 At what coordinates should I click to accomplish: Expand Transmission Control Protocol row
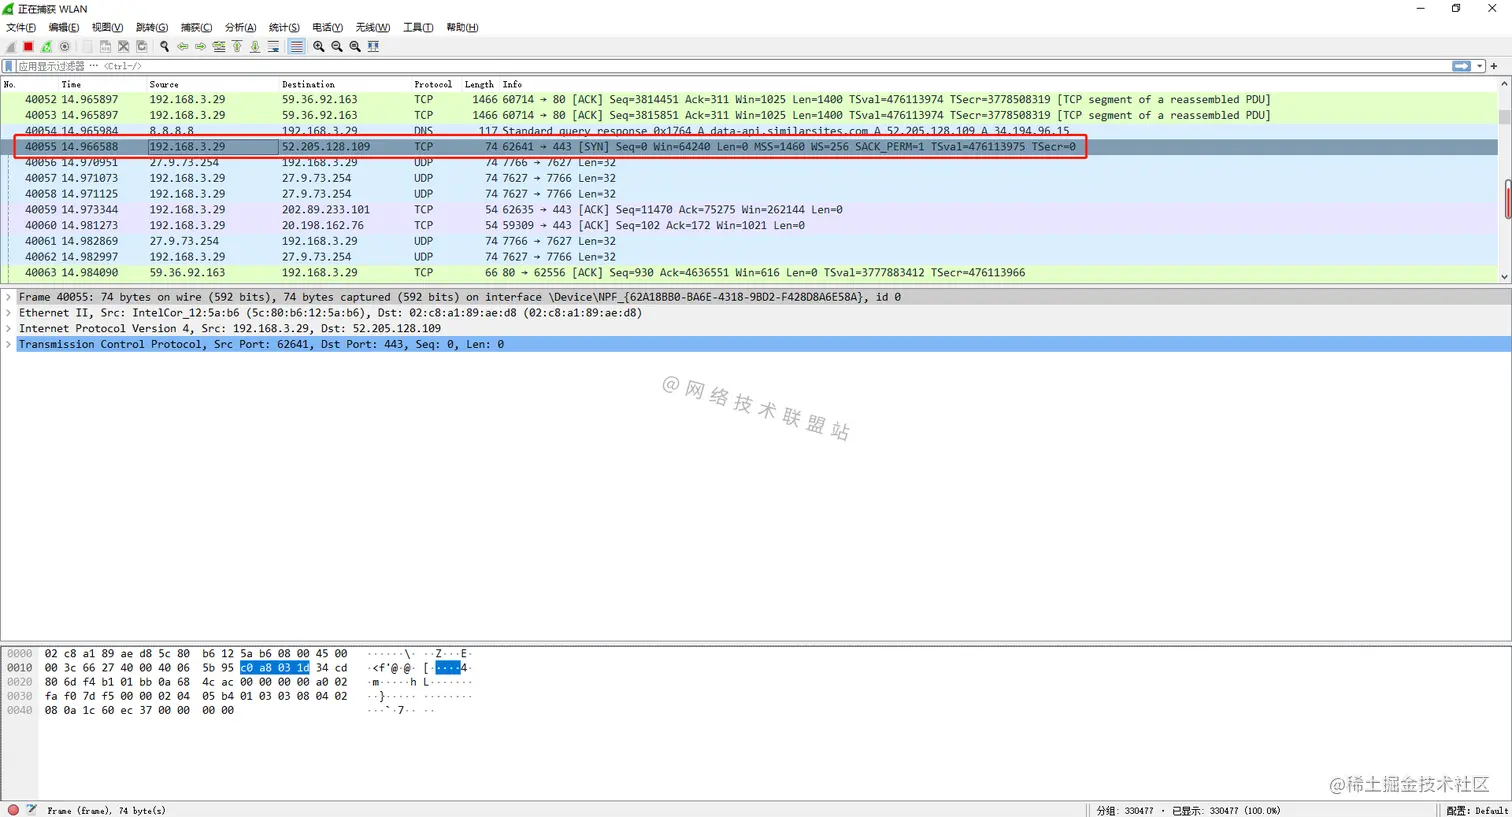click(x=9, y=345)
